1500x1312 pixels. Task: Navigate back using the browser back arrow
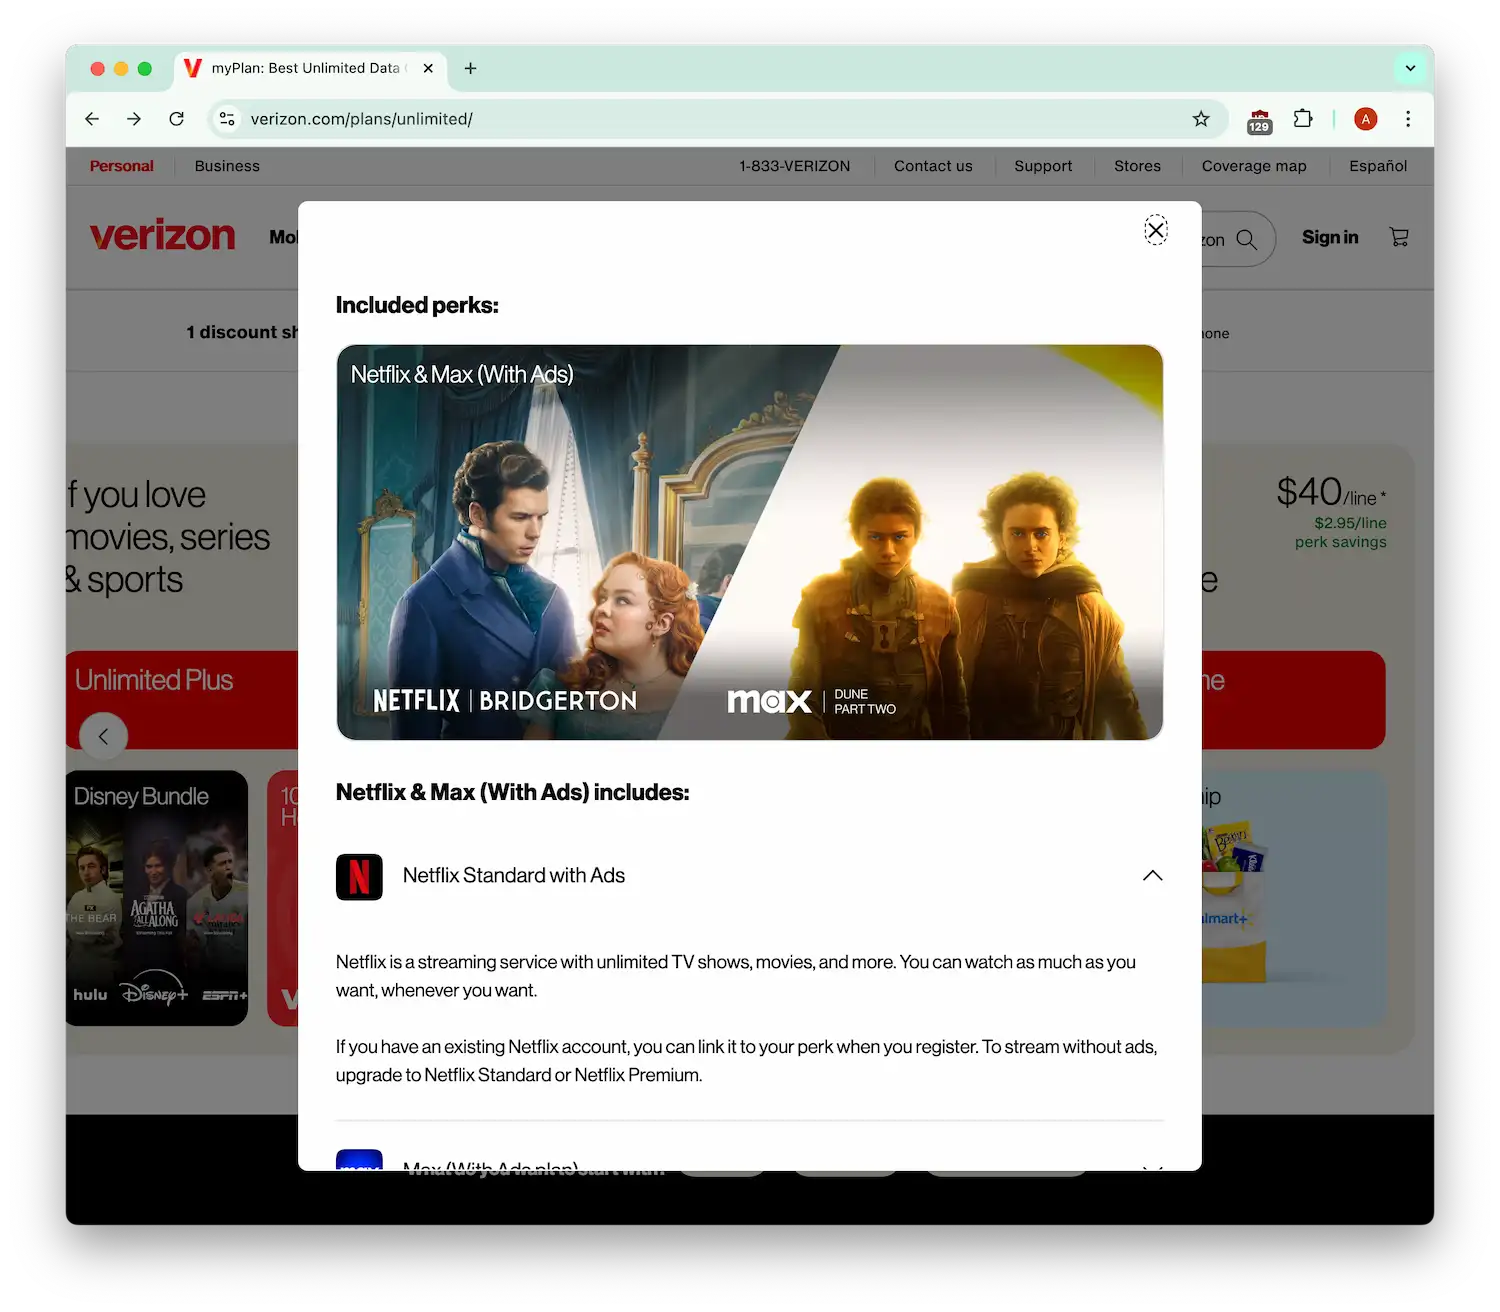(x=92, y=118)
